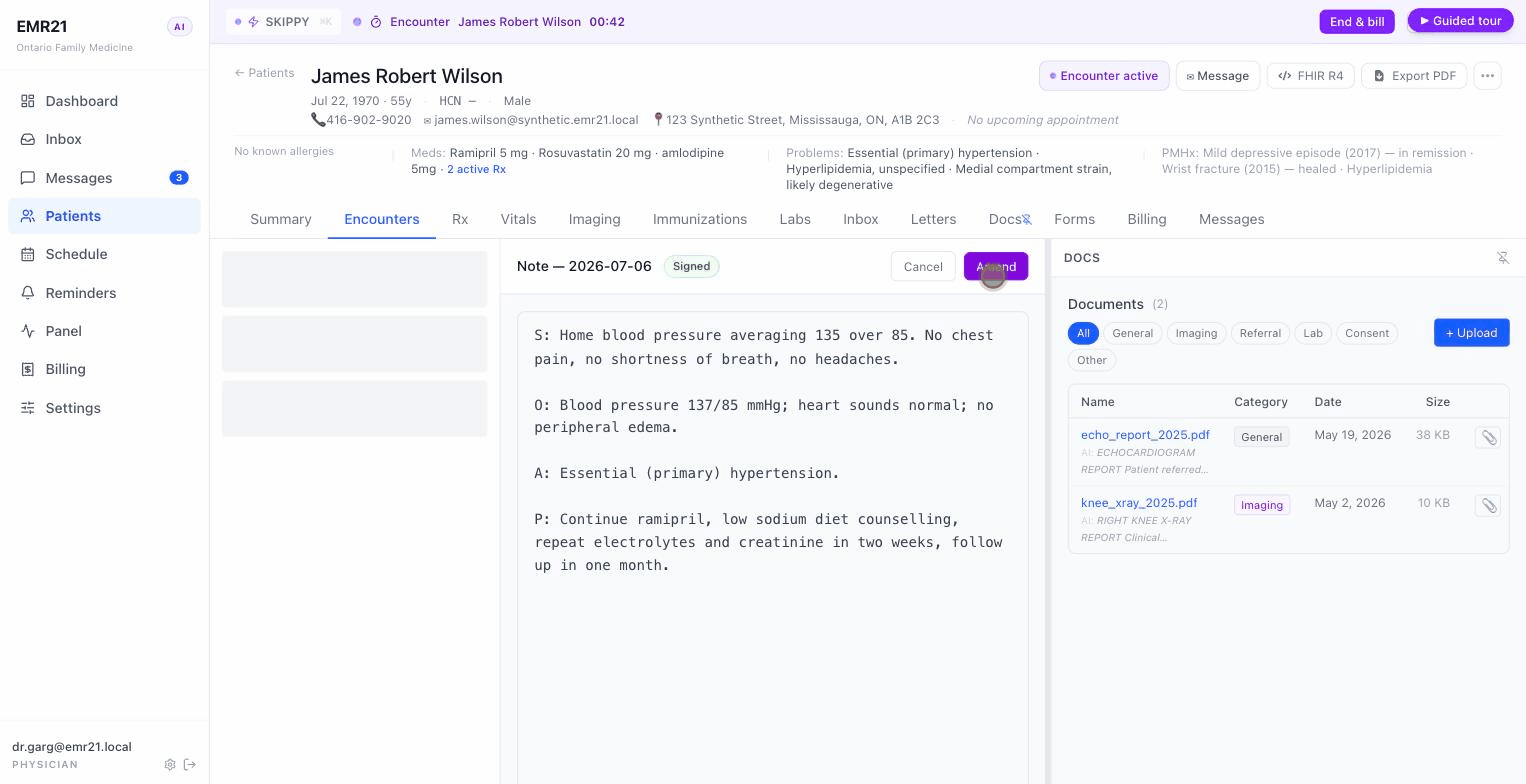Screen dimensions: 1526x784
Task: Switch to the Vitals tab
Action: (x=518, y=219)
